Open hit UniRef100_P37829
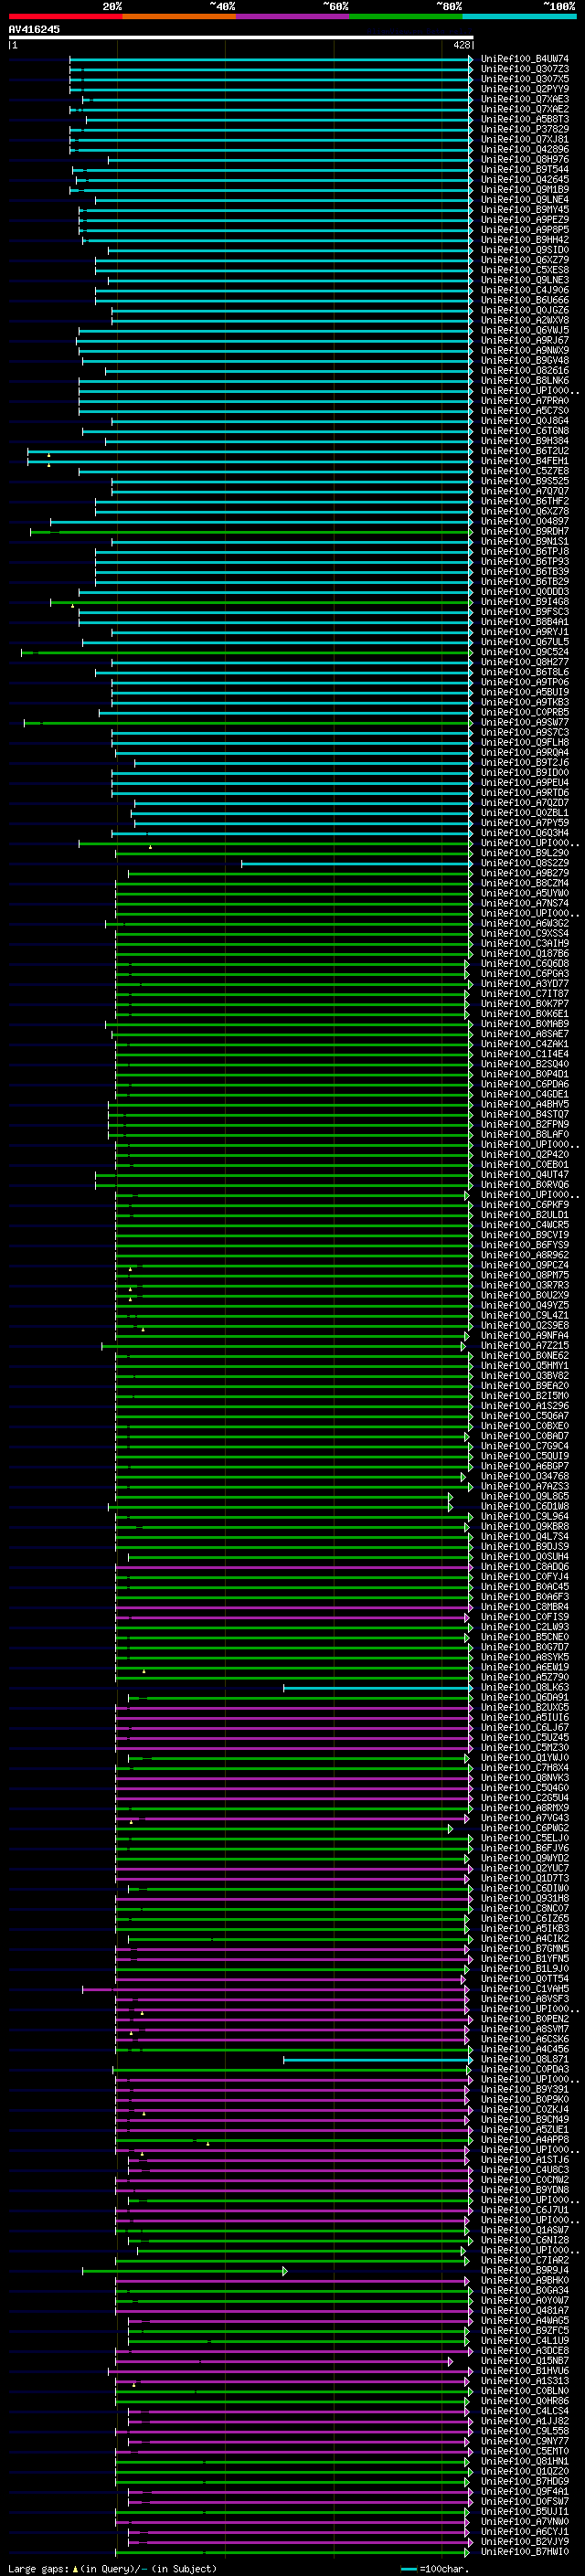Image resolution: width=585 pixels, height=2576 pixels. (525, 129)
